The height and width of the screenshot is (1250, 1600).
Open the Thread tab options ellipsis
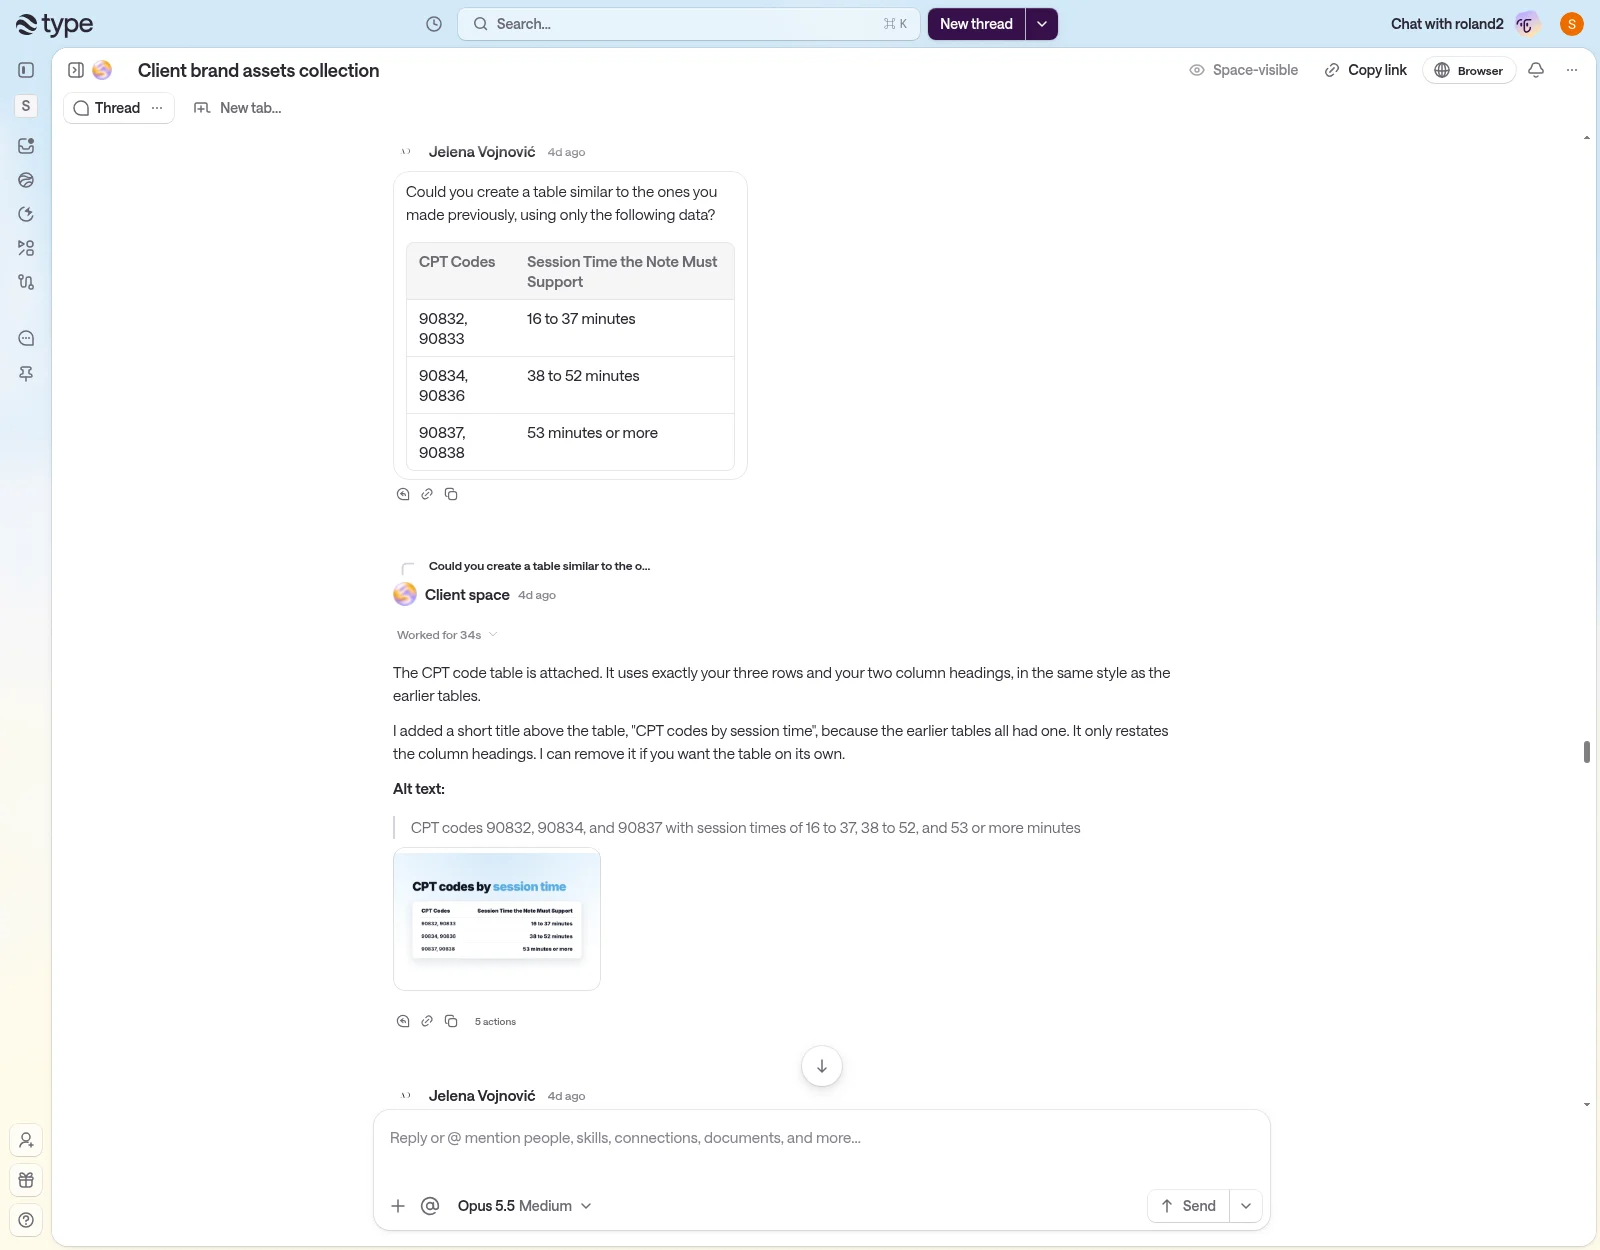pyautogui.click(x=157, y=108)
